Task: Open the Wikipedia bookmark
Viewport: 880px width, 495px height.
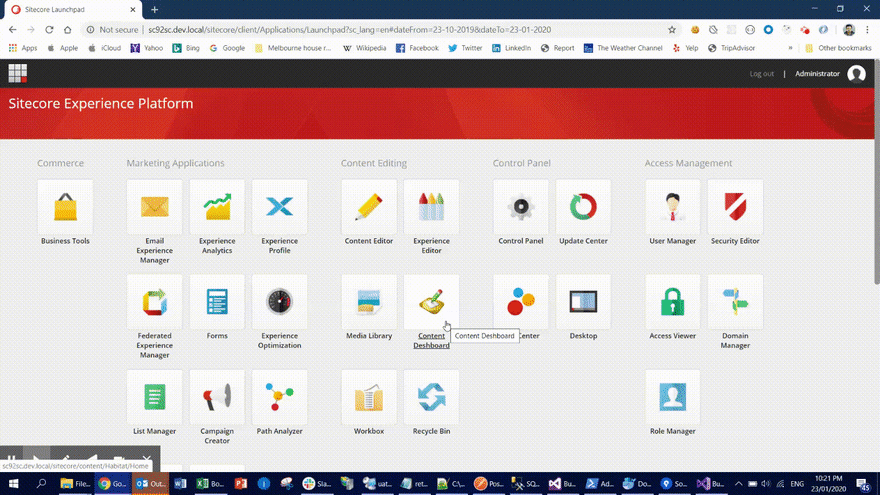Action: 364,48
